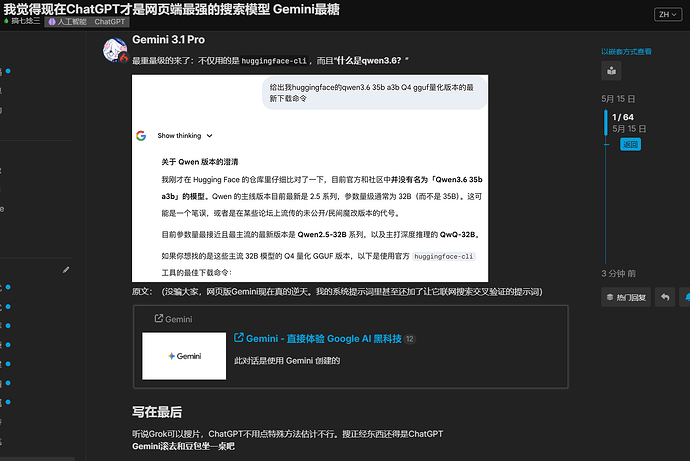Click the green droplet icon beside 搞七捻三
The width and height of the screenshot is (690, 461).
6,21
